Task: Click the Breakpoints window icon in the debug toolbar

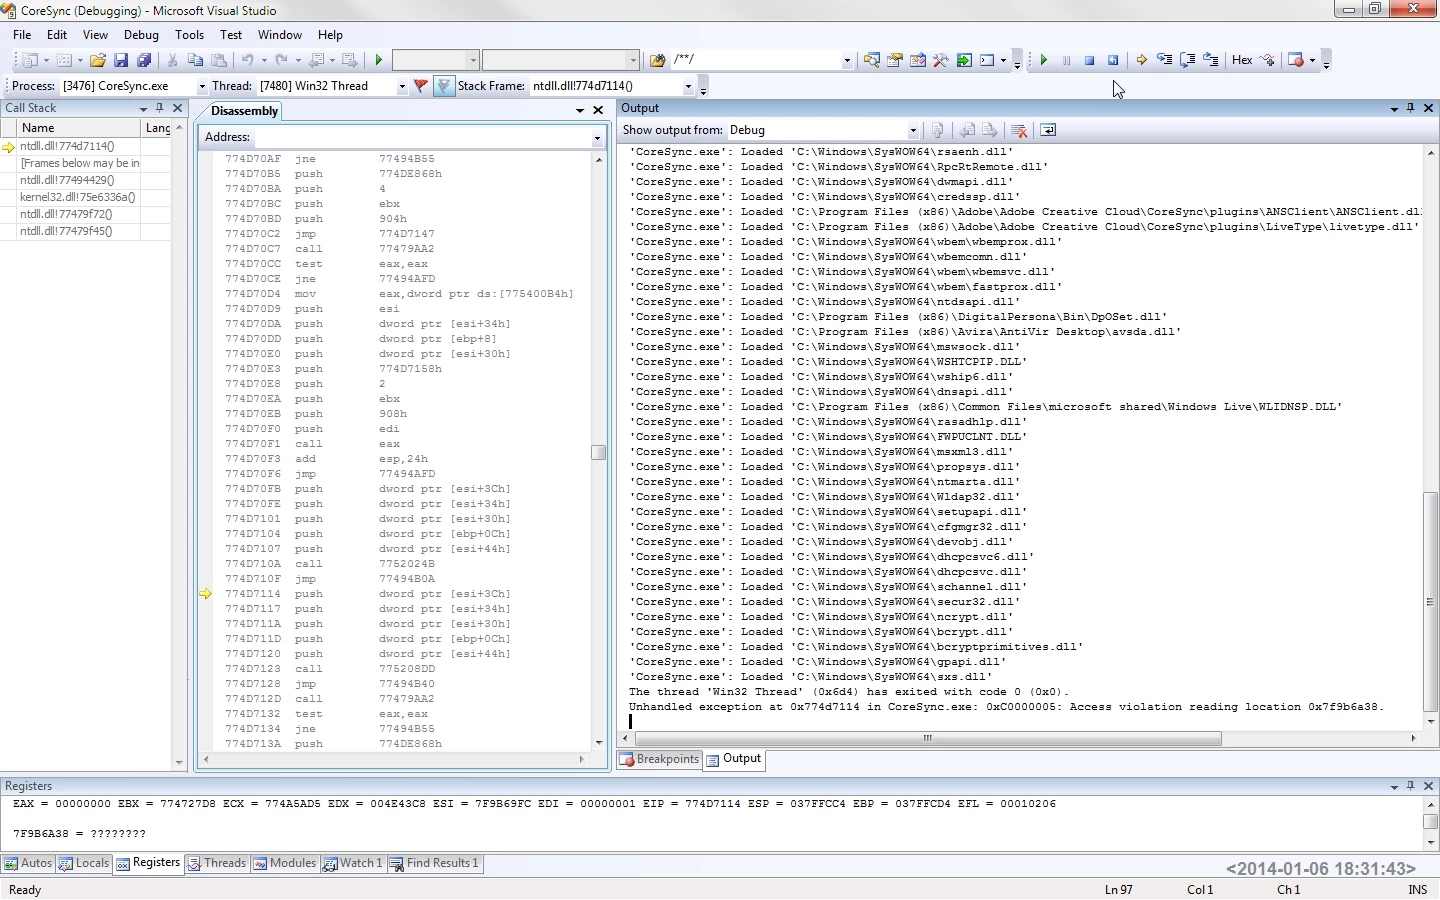Action: tap(1296, 60)
